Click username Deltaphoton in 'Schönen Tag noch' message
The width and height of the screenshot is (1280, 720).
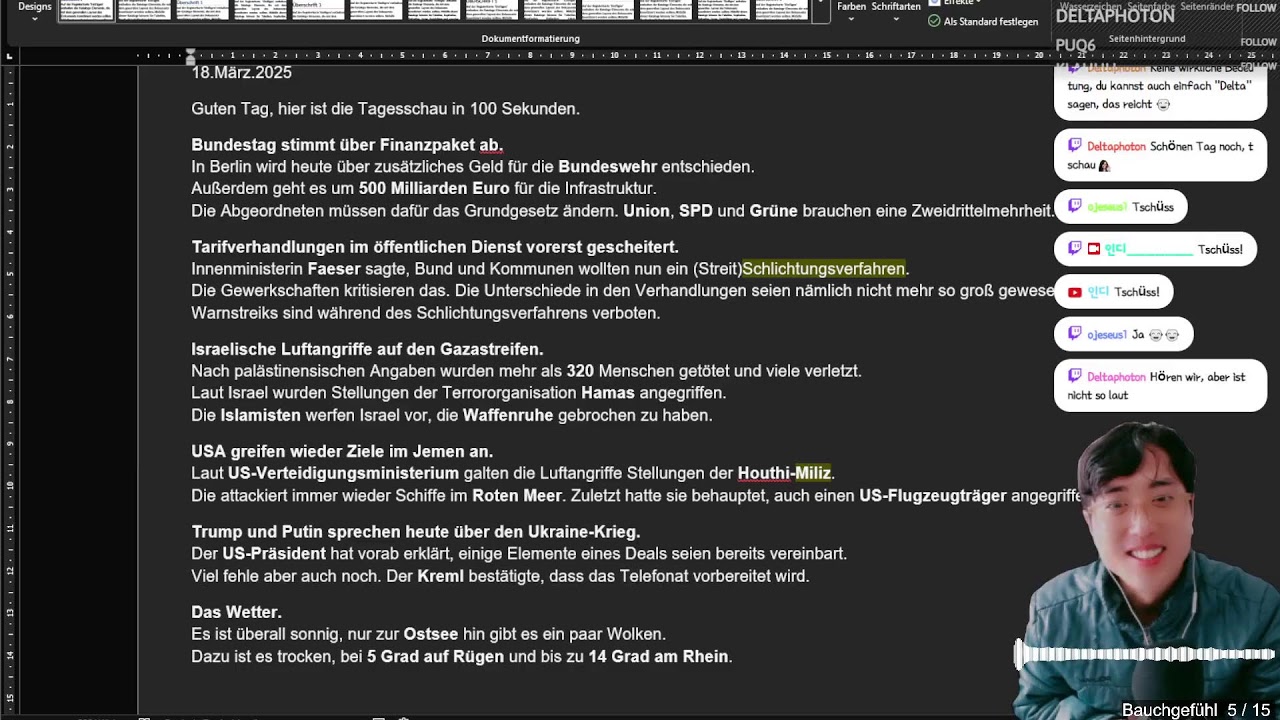coord(1116,146)
